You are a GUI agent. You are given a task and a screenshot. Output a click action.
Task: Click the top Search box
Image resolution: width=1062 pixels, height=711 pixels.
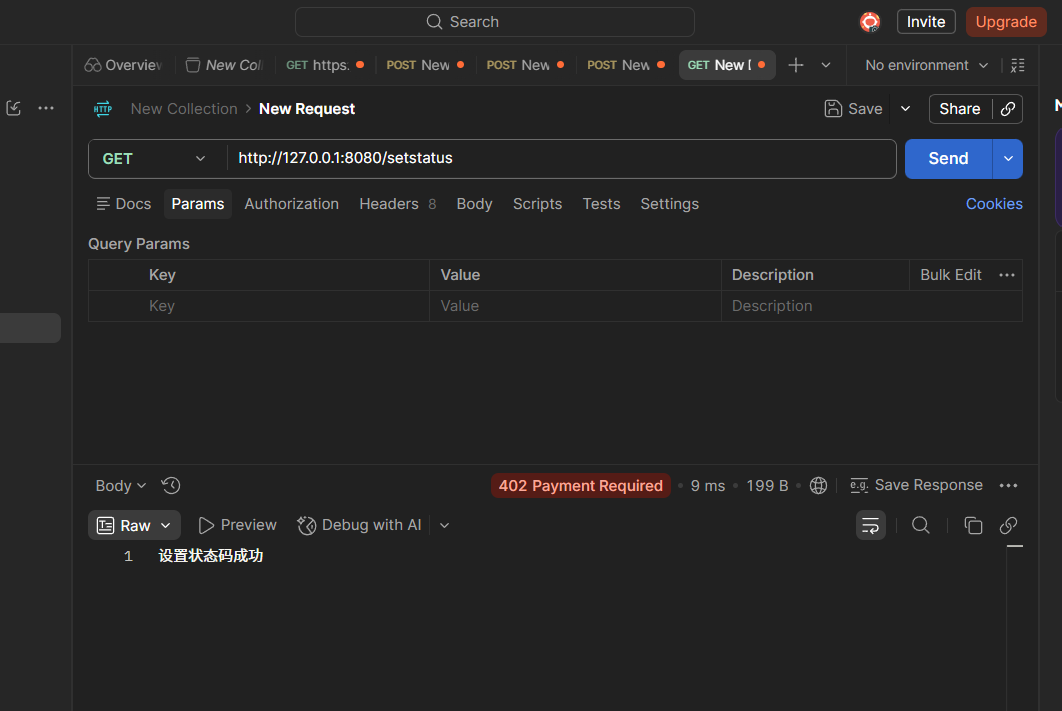pos(494,22)
